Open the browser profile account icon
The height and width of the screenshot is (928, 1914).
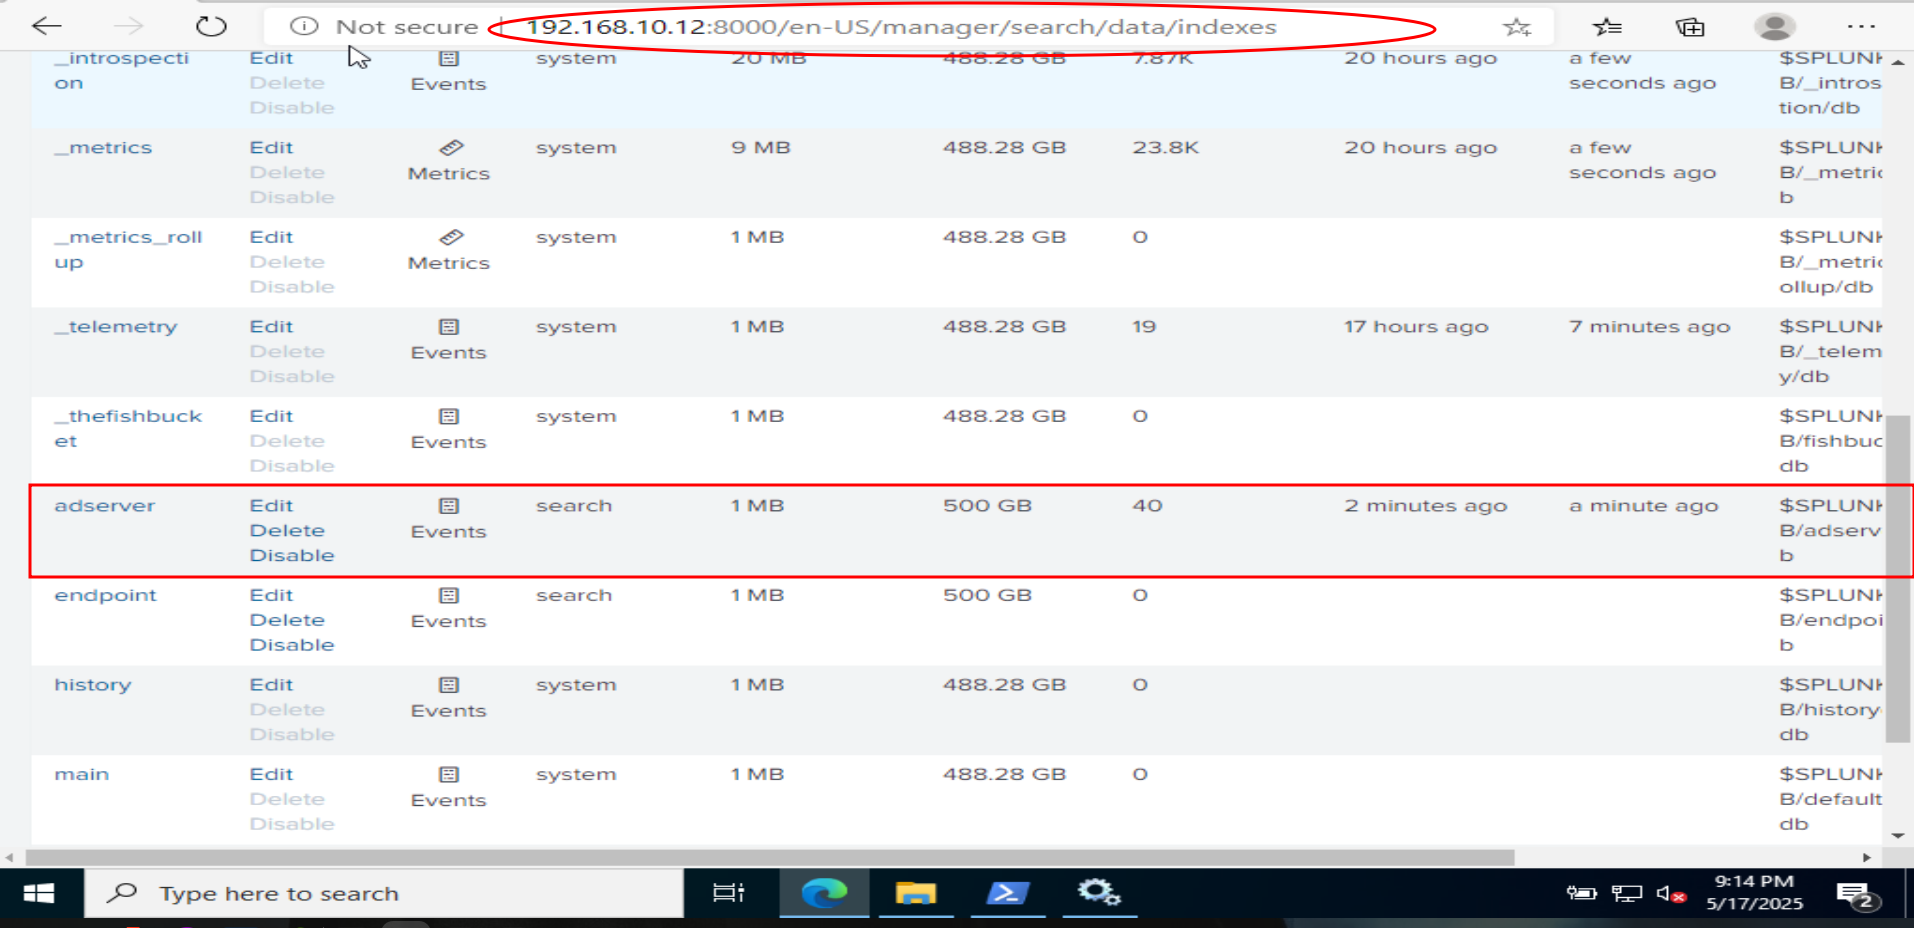[1775, 26]
